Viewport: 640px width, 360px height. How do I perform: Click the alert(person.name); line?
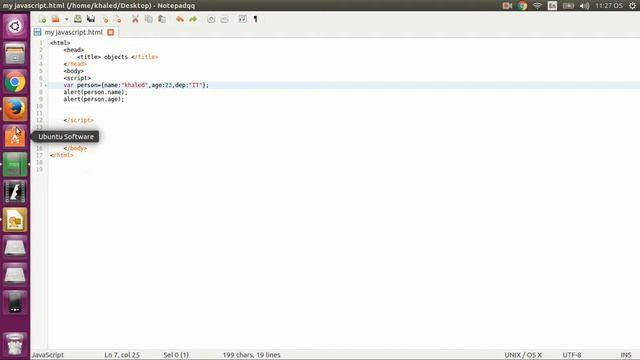click(x=96, y=92)
